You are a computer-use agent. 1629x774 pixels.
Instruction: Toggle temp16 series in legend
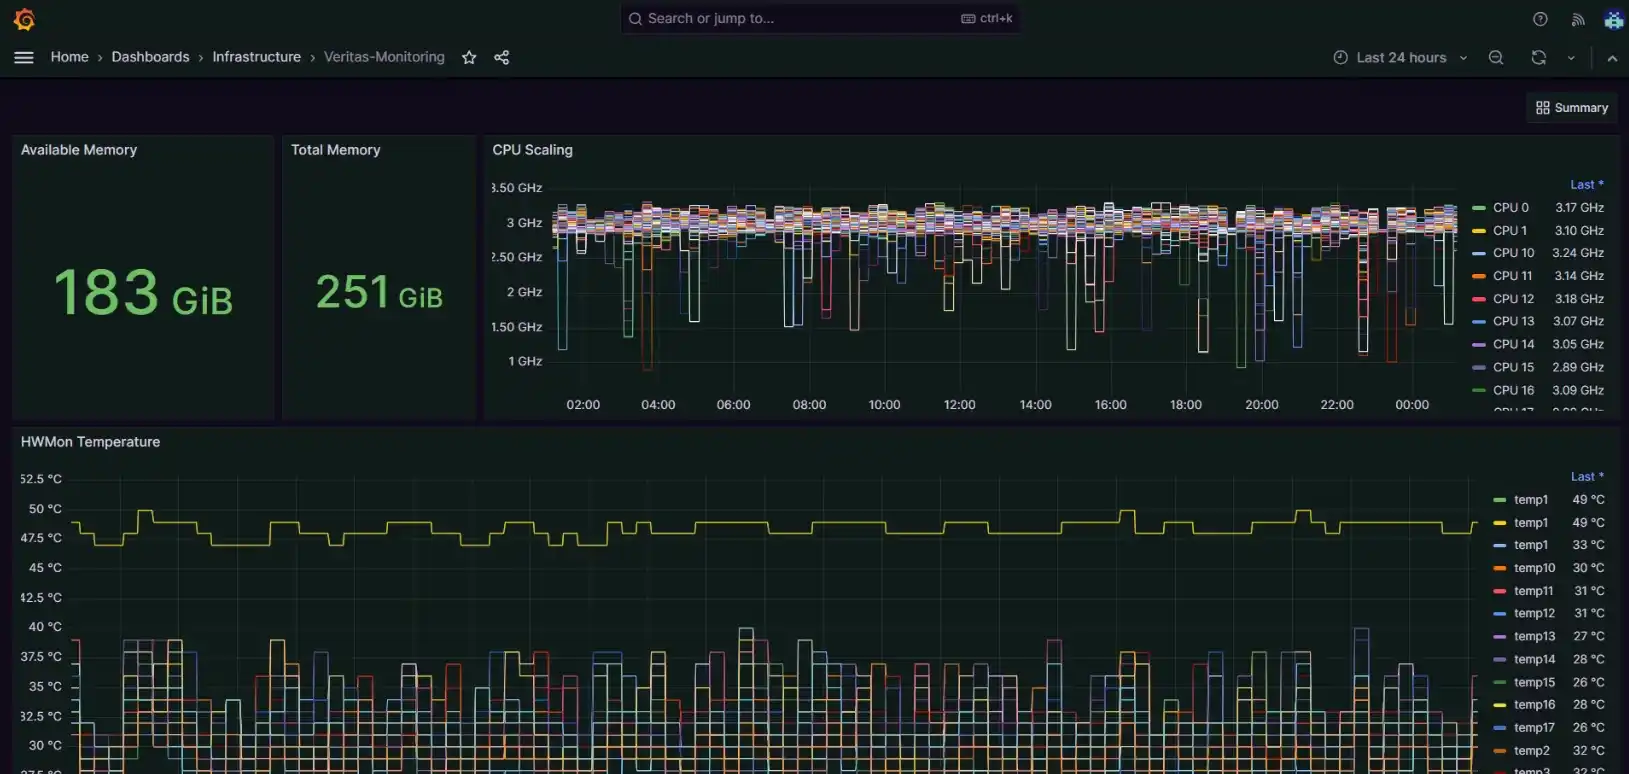click(x=1534, y=705)
